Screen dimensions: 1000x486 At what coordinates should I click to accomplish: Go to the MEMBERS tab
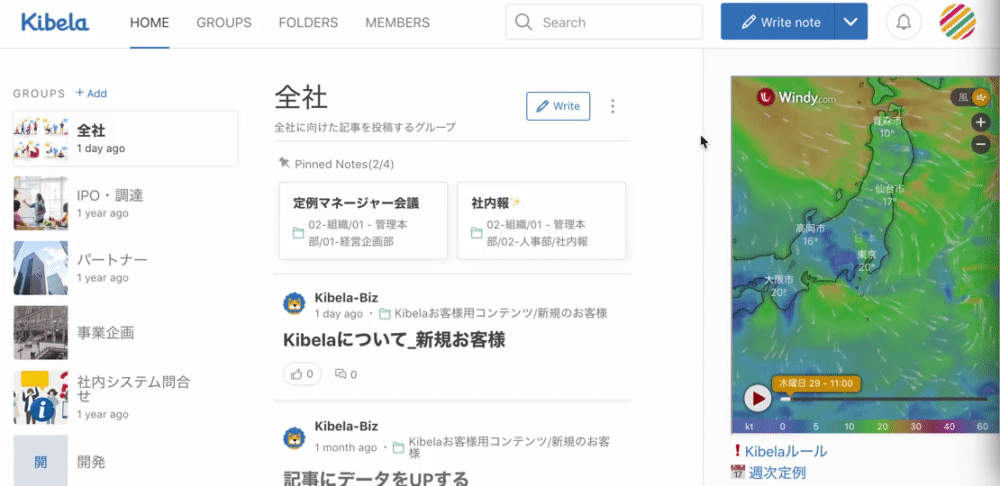pyautogui.click(x=397, y=22)
